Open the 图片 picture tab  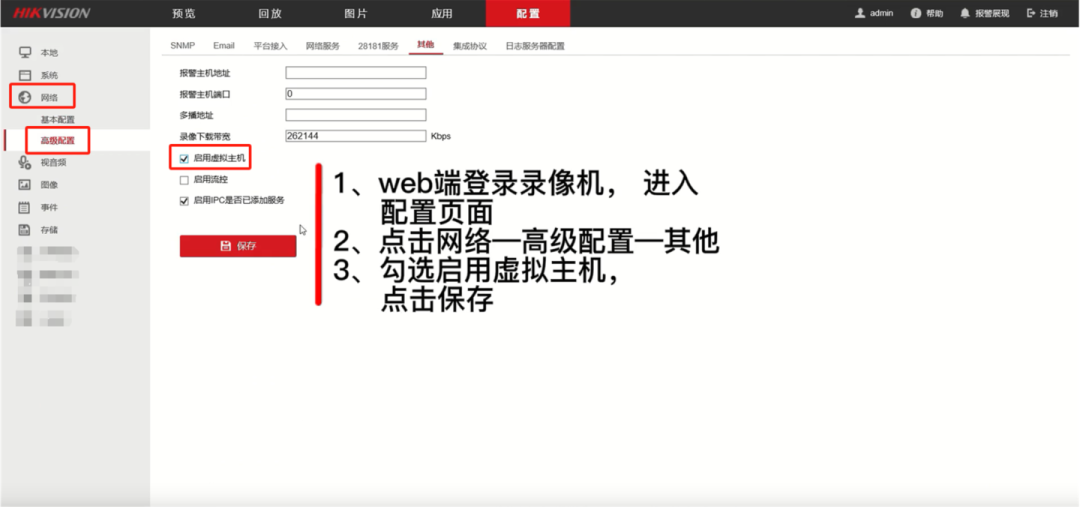pyautogui.click(x=356, y=14)
